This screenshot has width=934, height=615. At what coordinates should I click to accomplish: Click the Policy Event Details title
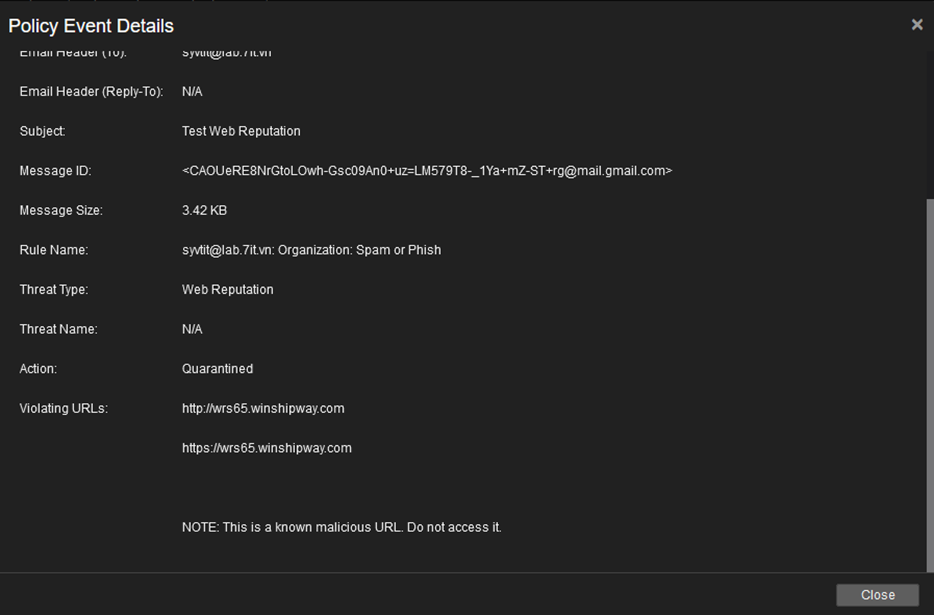tap(91, 26)
